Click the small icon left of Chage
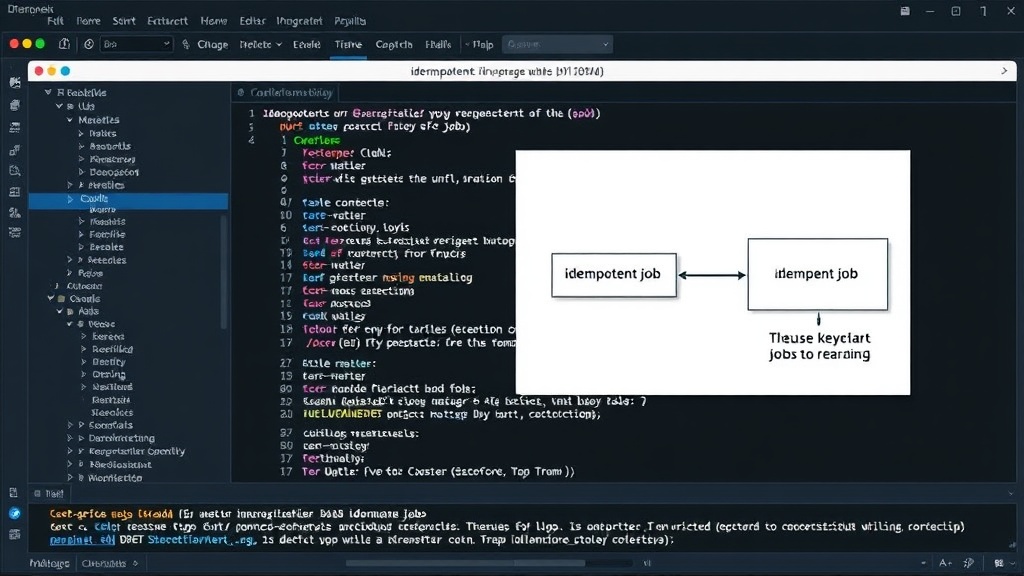Image resolution: width=1024 pixels, height=576 pixels. pos(186,44)
